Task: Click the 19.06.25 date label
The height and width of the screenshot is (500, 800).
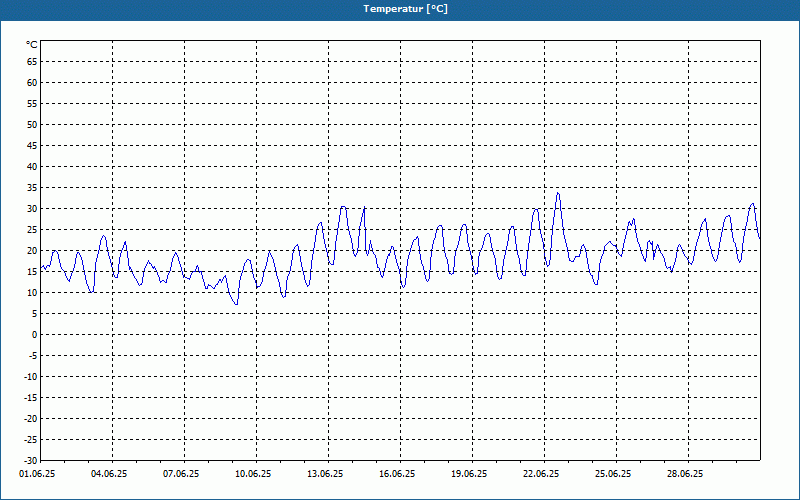Action: [x=469, y=474]
